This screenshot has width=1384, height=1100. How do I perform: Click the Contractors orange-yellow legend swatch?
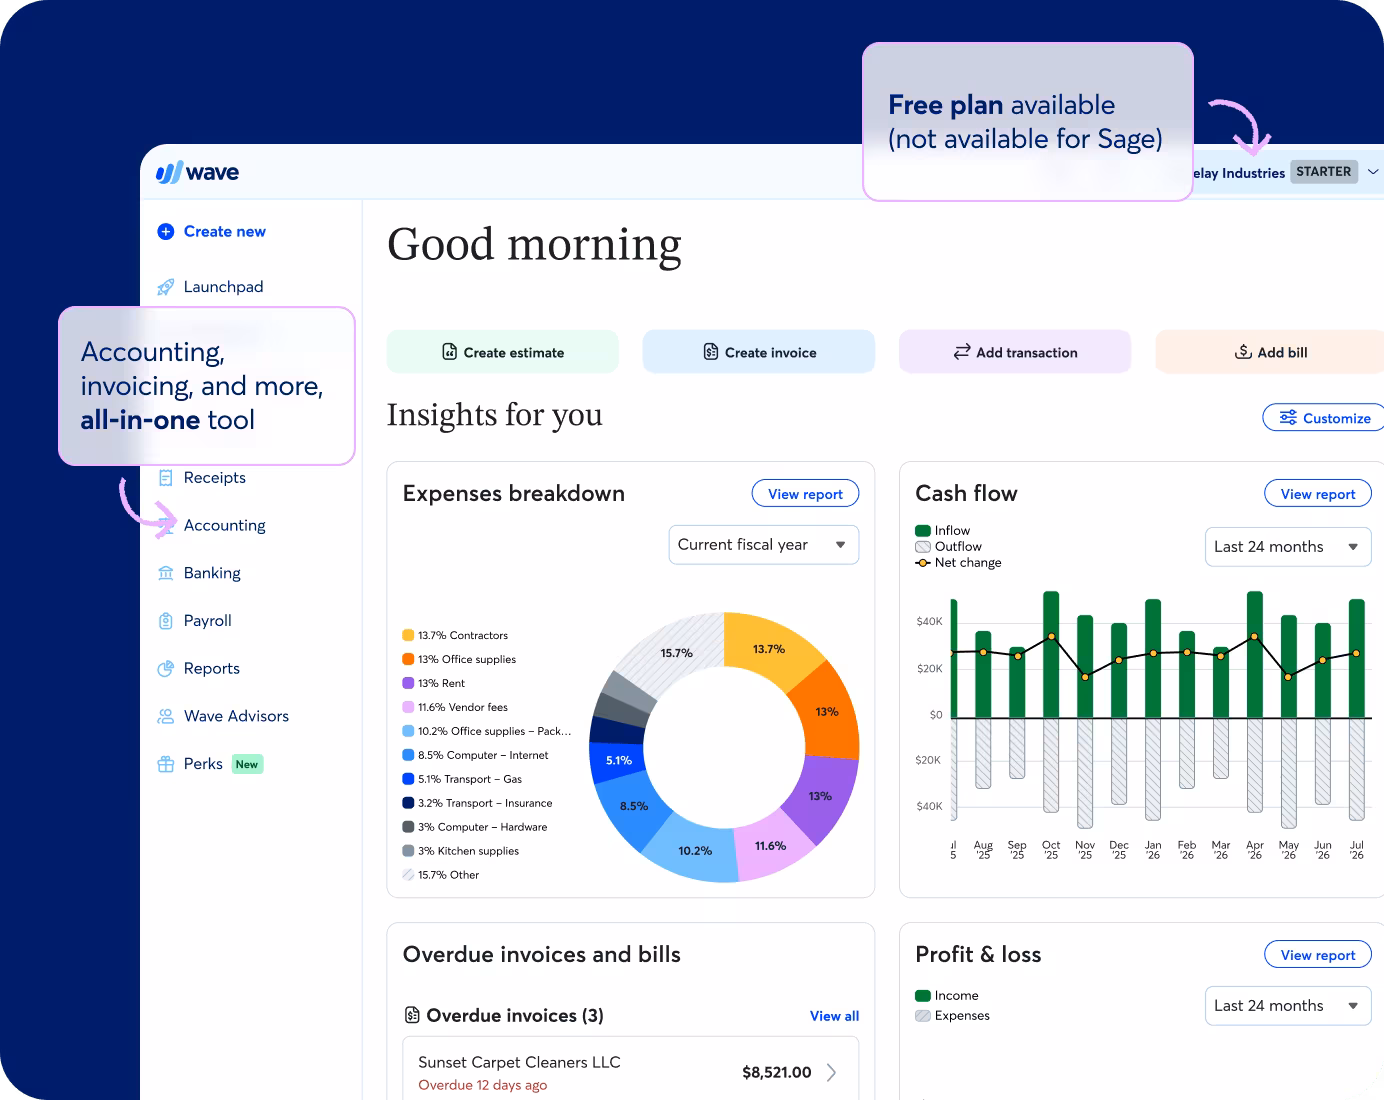[x=408, y=635]
